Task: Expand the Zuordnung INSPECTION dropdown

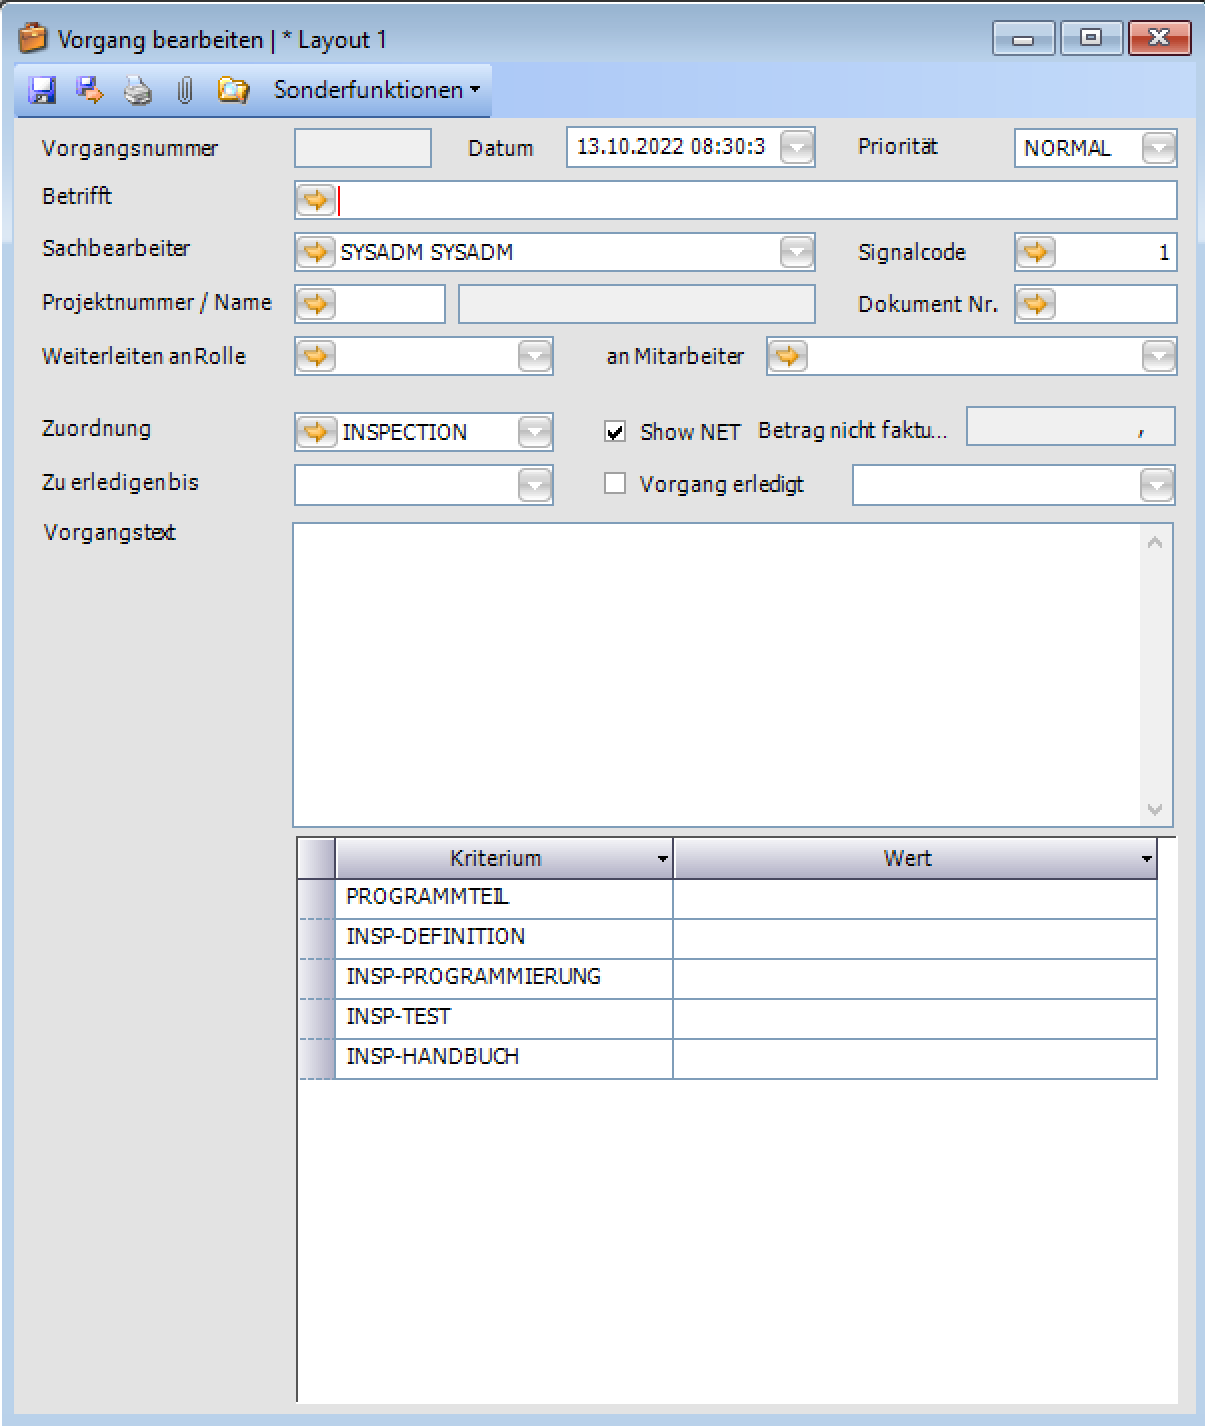Action: click(x=535, y=432)
